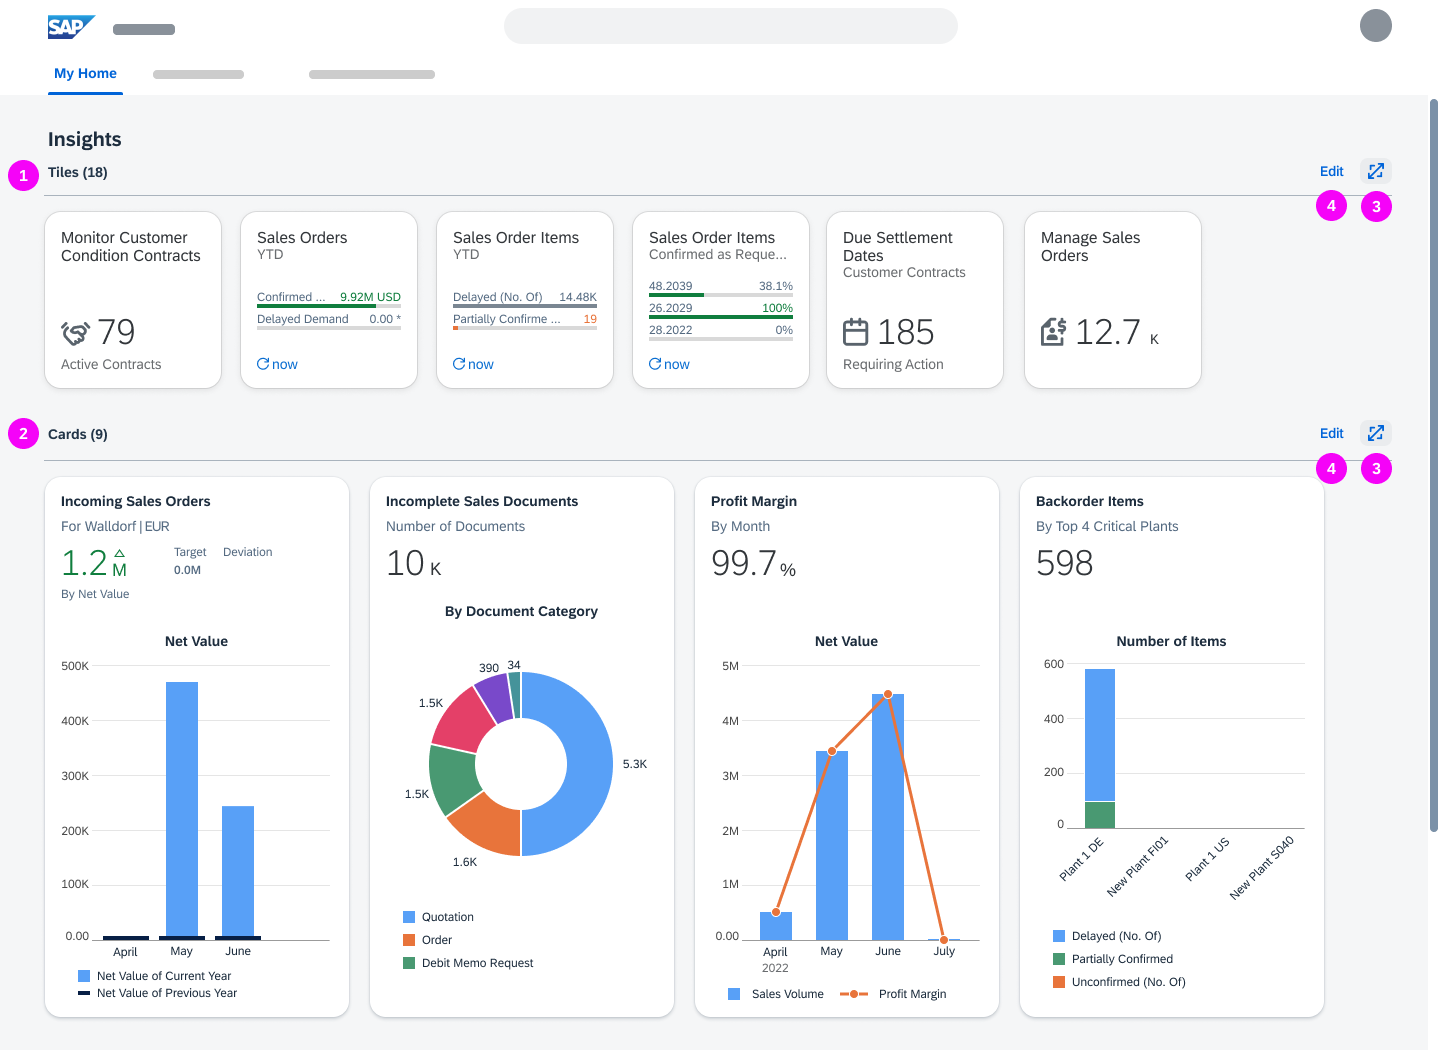Click the 1.2 M net value KPI
1440x1050 pixels.
[94, 563]
